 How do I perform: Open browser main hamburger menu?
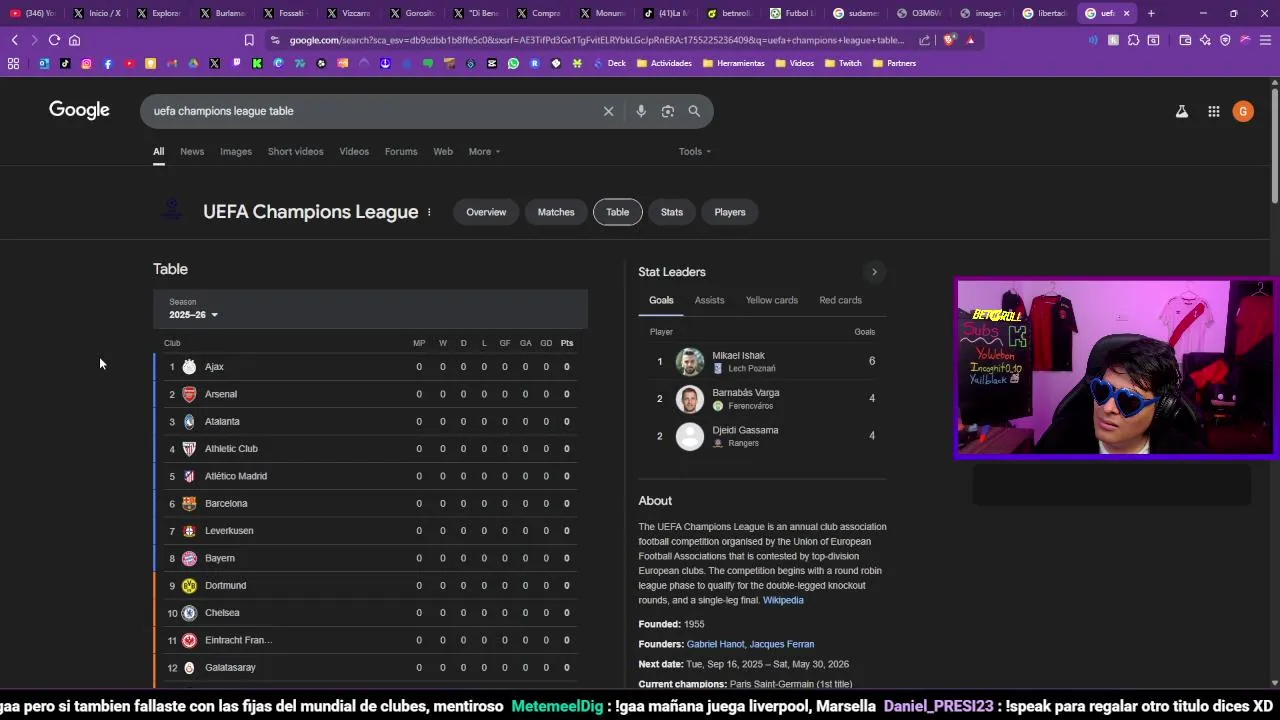click(1265, 40)
